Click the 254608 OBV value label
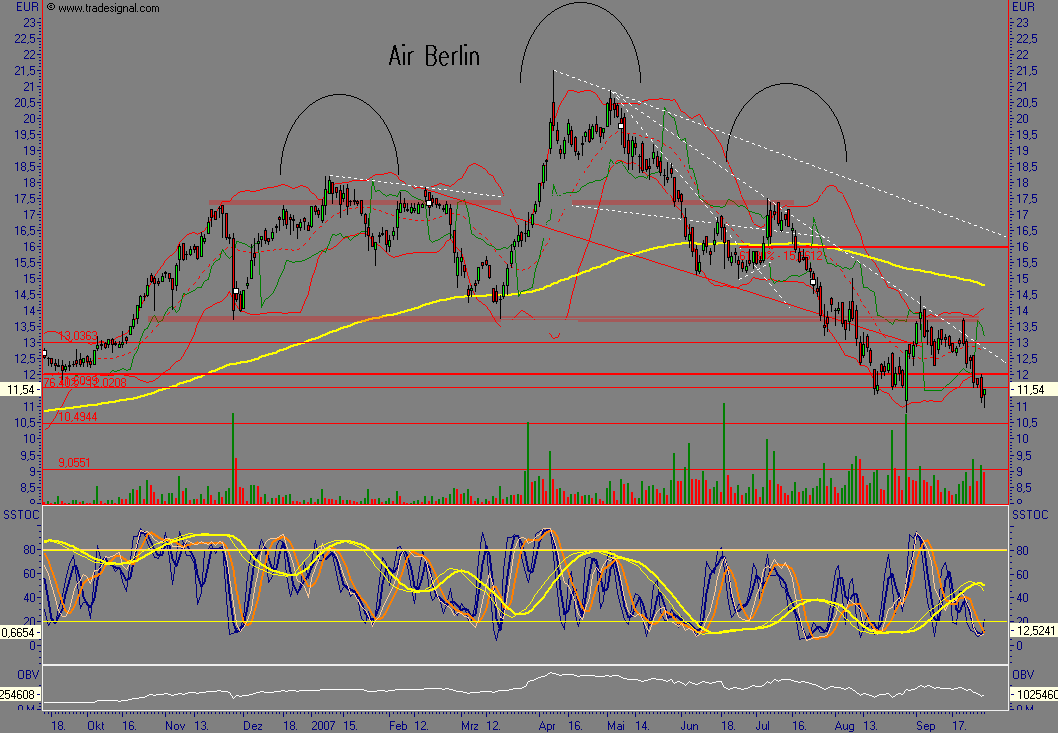 21,693
